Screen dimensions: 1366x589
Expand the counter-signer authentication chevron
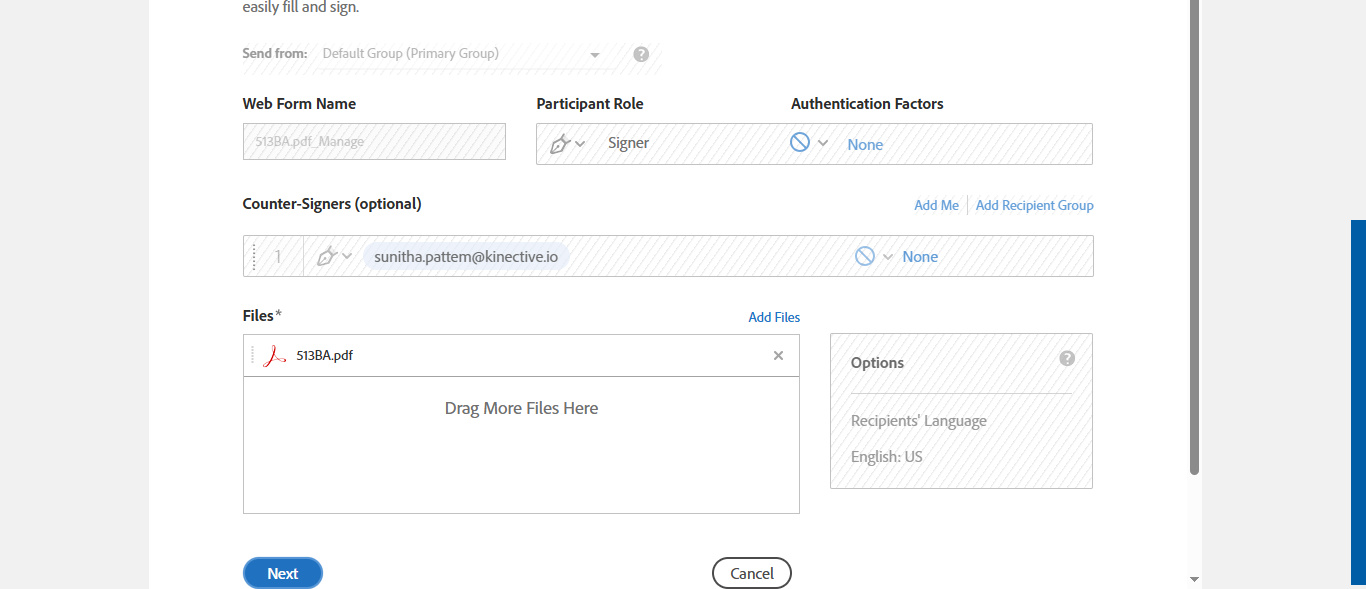pos(887,256)
